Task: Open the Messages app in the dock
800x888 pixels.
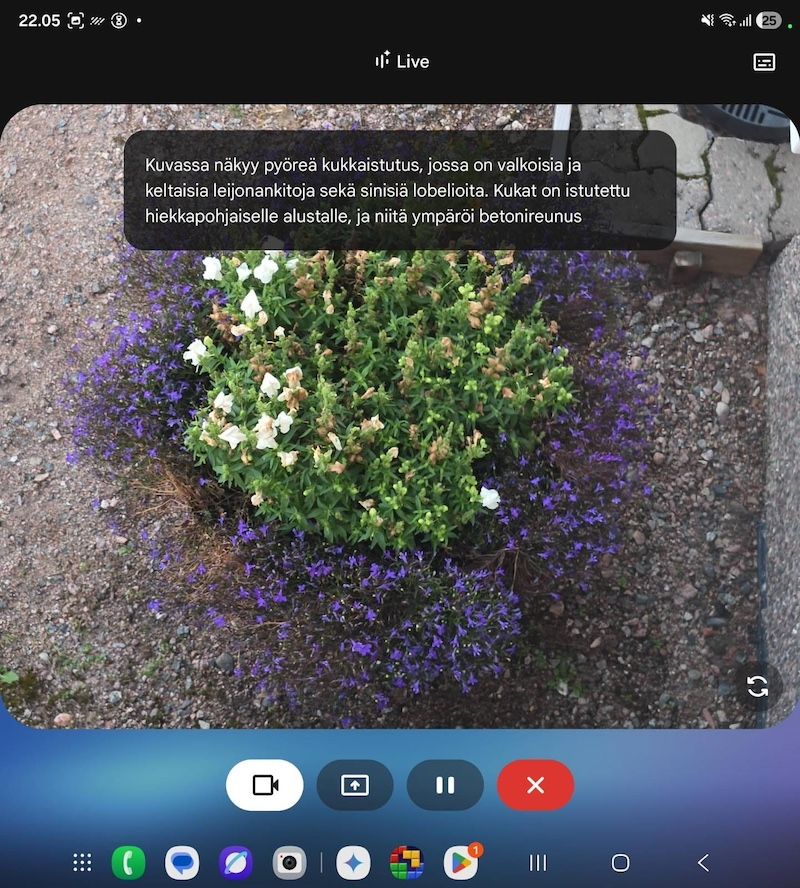Action: click(x=182, y=863)
